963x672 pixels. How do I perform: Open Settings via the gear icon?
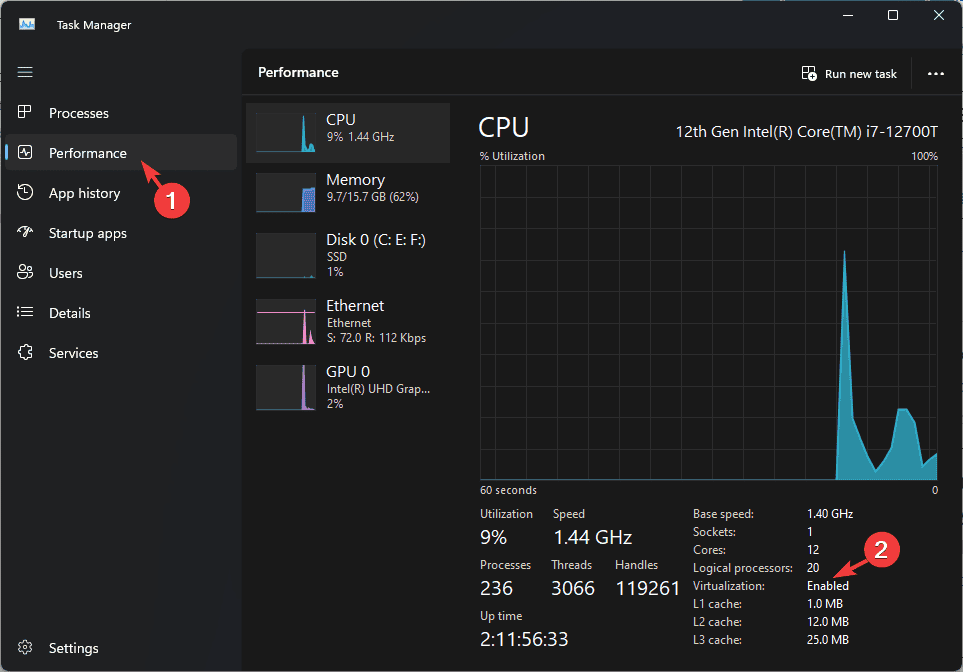point(27,648)
